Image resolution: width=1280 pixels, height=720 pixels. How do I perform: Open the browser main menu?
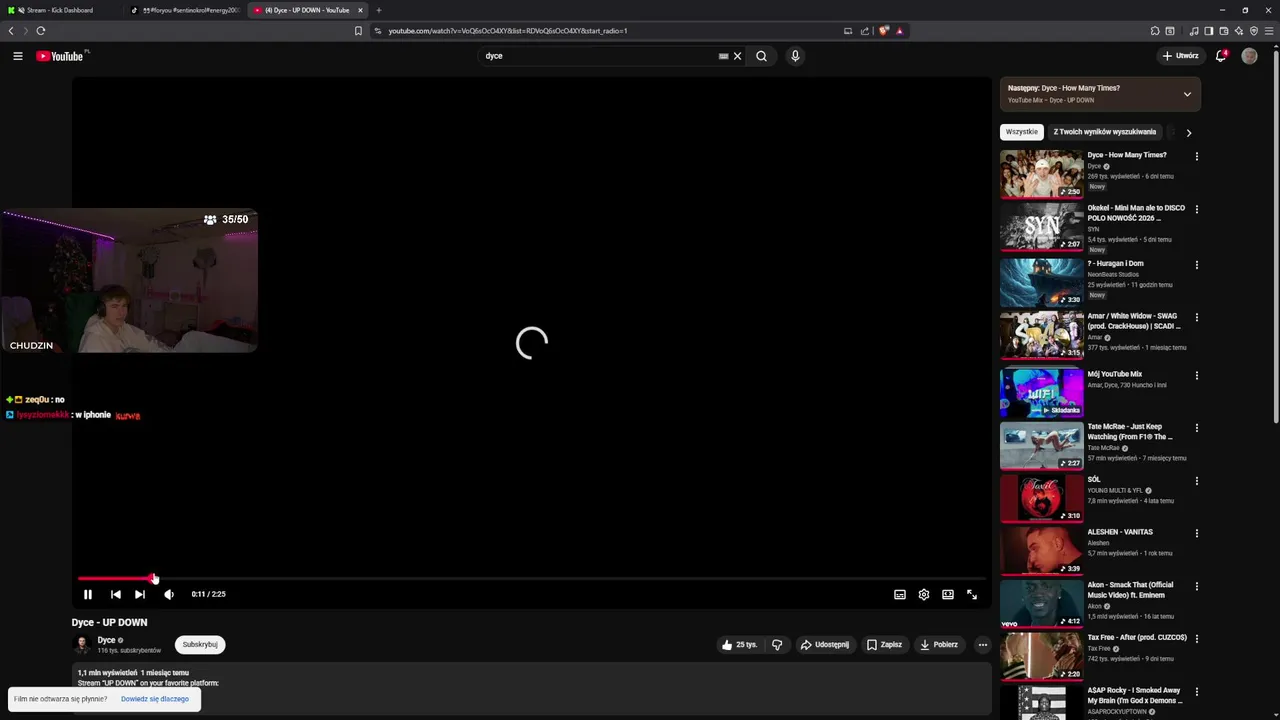1269,31
